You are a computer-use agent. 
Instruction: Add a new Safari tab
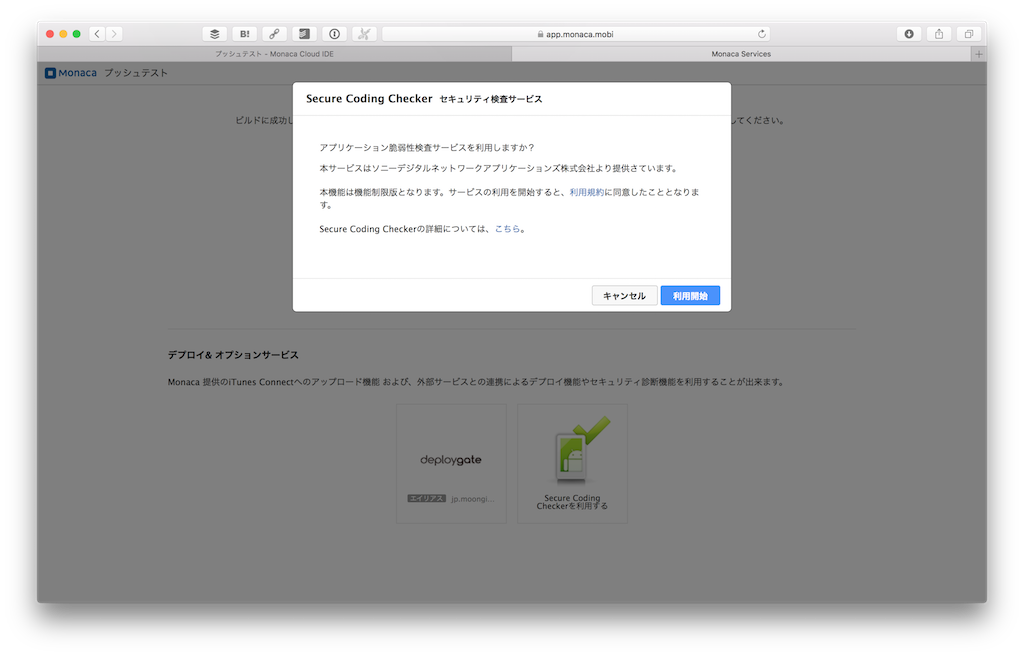tap(978, 54)
